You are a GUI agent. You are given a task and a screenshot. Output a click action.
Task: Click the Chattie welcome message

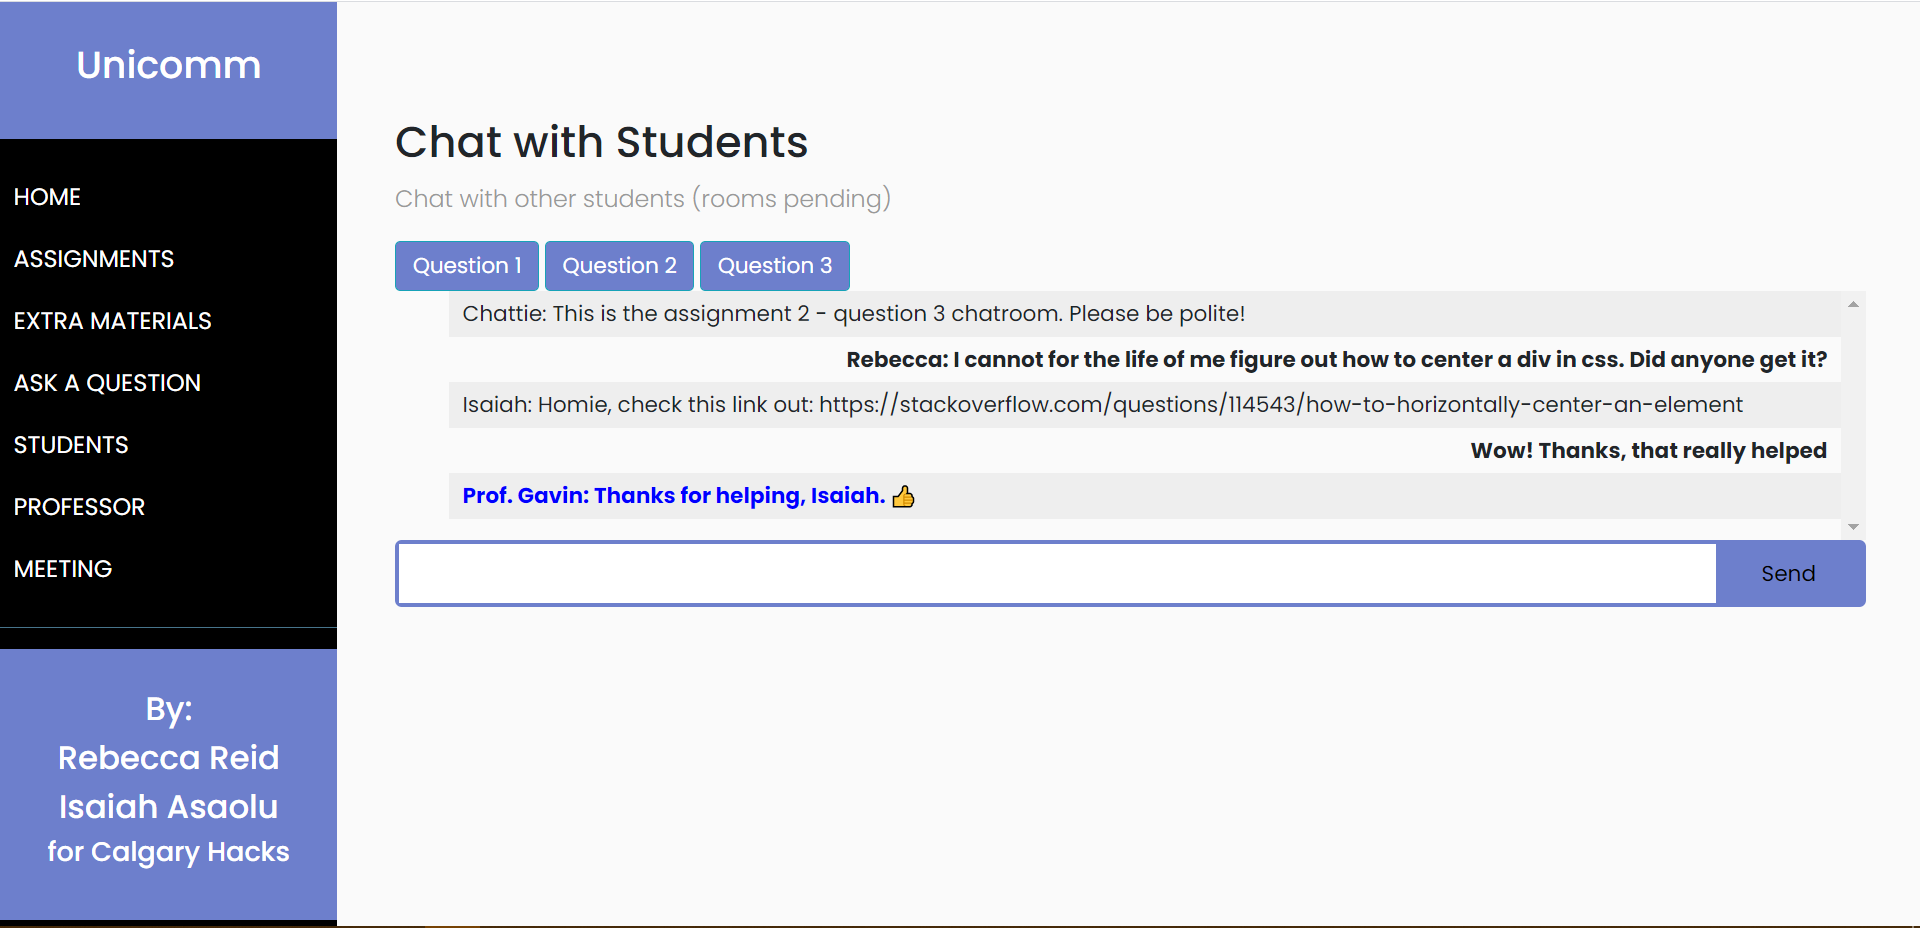click(853, 314)
